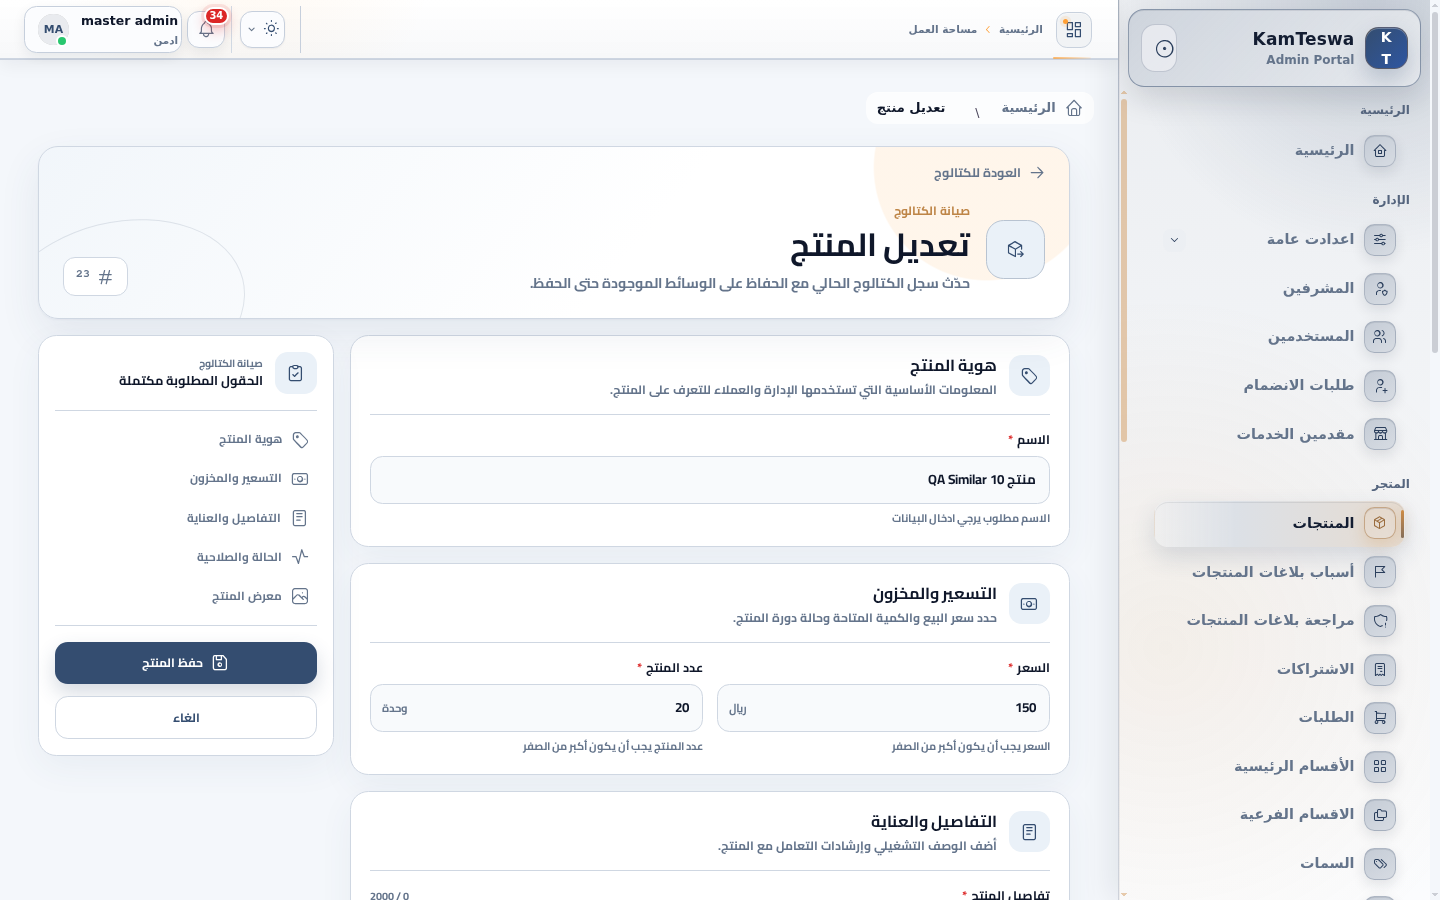Focus the الاسم product name field
Viewport: 1440px width, 900px height.
click(x=710, y=480)
